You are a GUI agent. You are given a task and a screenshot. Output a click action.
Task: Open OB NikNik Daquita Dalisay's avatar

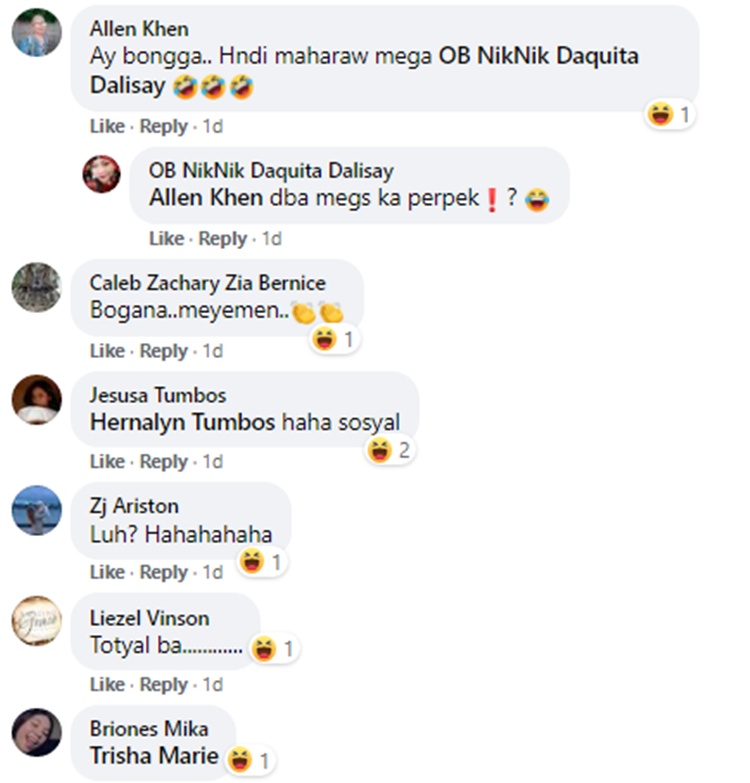point(101,174)
